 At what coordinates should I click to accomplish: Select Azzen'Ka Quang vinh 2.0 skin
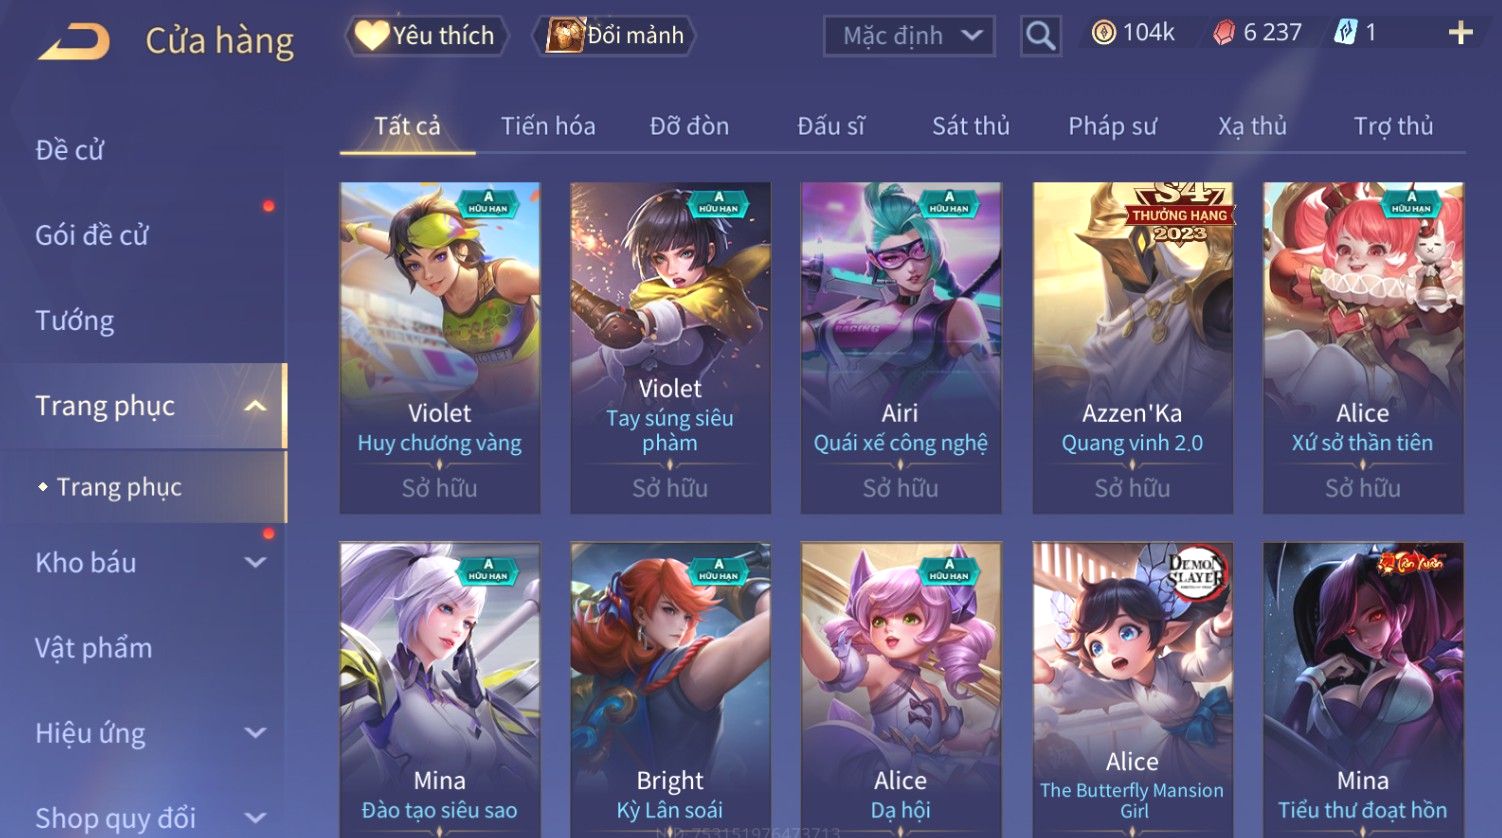pos(1132,348)
